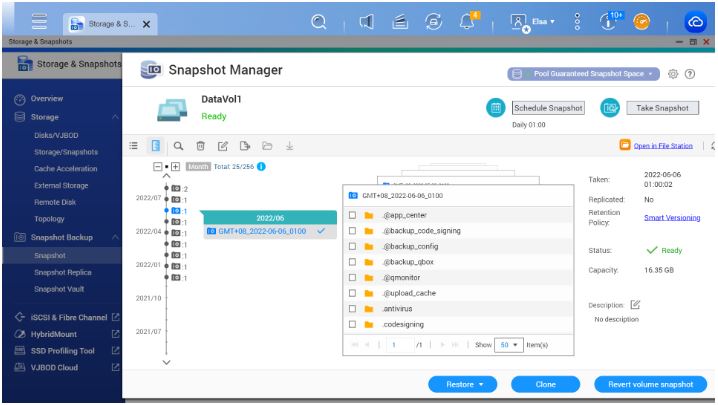The width and height of the screenshot is (718, 405).
Task: Zoom in timeline with plus button
Action: click(175, 166)
